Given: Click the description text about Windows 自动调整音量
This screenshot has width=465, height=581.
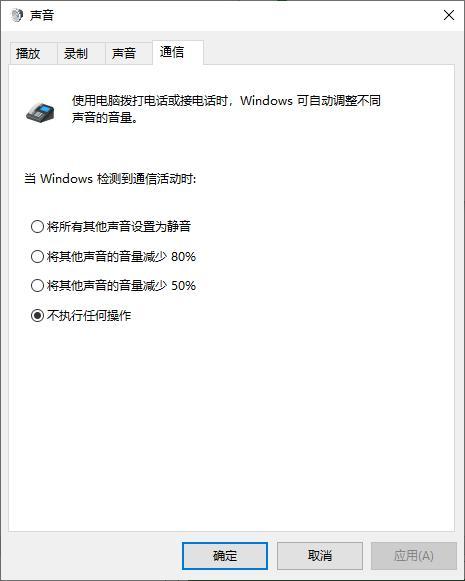Looking at the screenshot, I should click(x=226, y=109).
